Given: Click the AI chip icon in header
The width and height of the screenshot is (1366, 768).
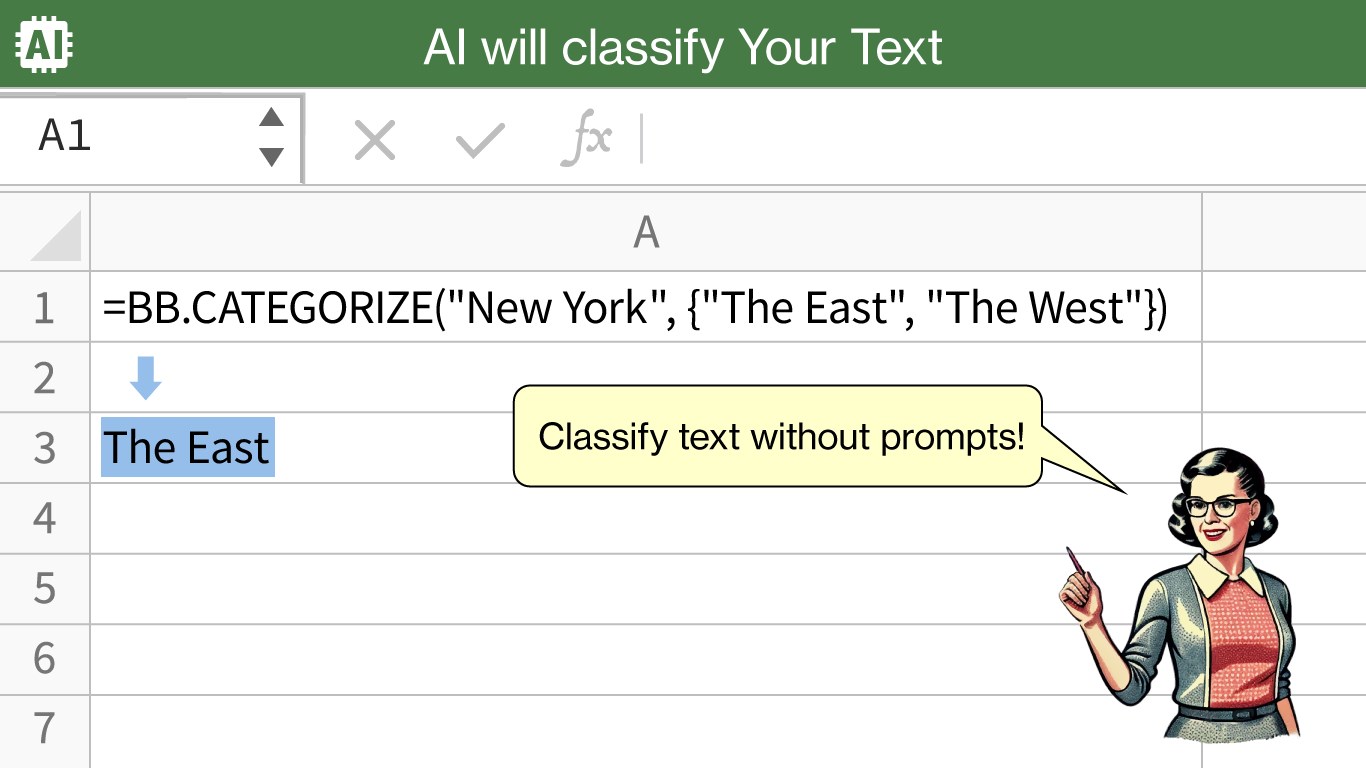Looking at the screenshot, I should (x=45, y=45).
